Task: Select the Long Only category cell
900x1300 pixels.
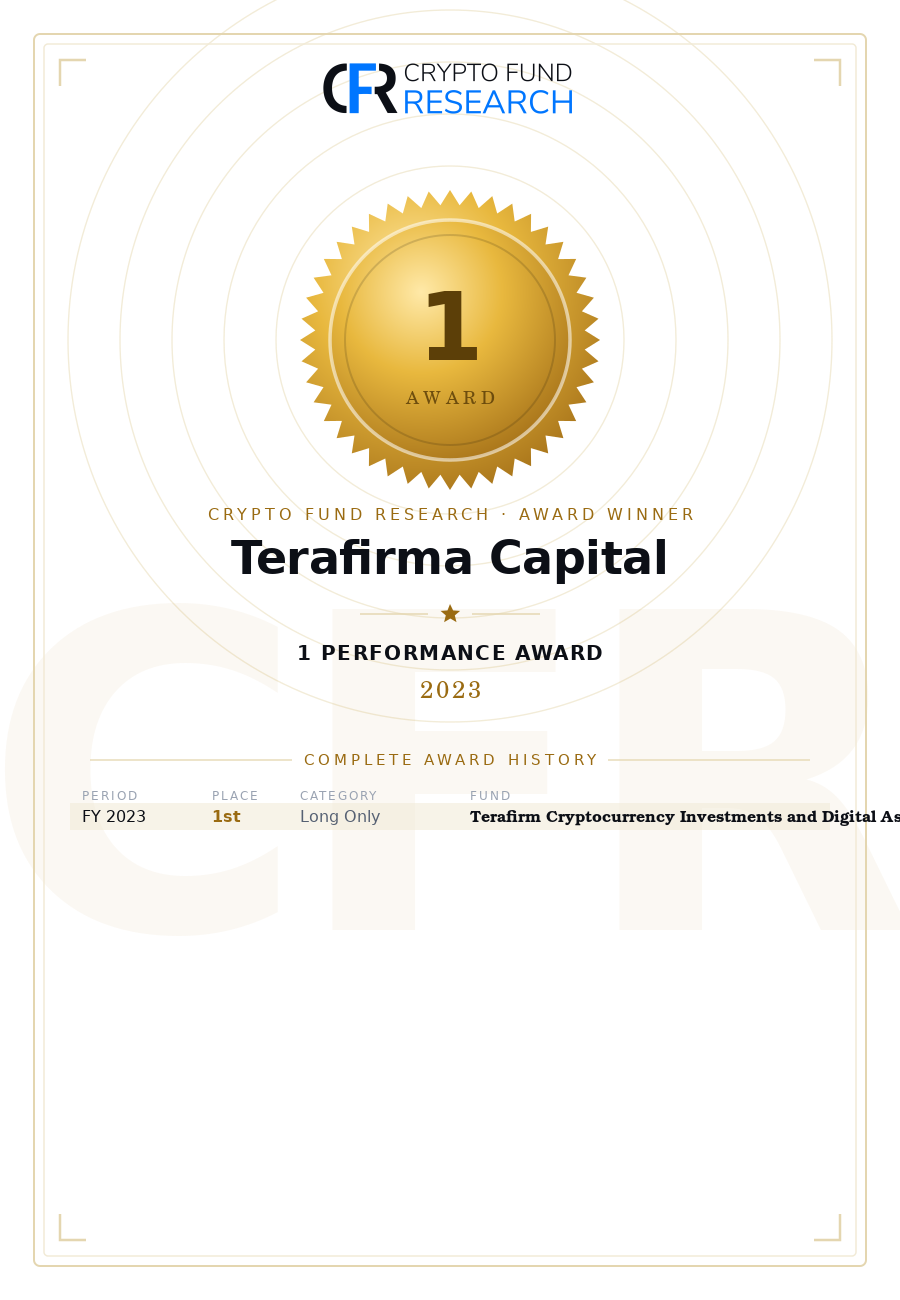Action: 340,817
